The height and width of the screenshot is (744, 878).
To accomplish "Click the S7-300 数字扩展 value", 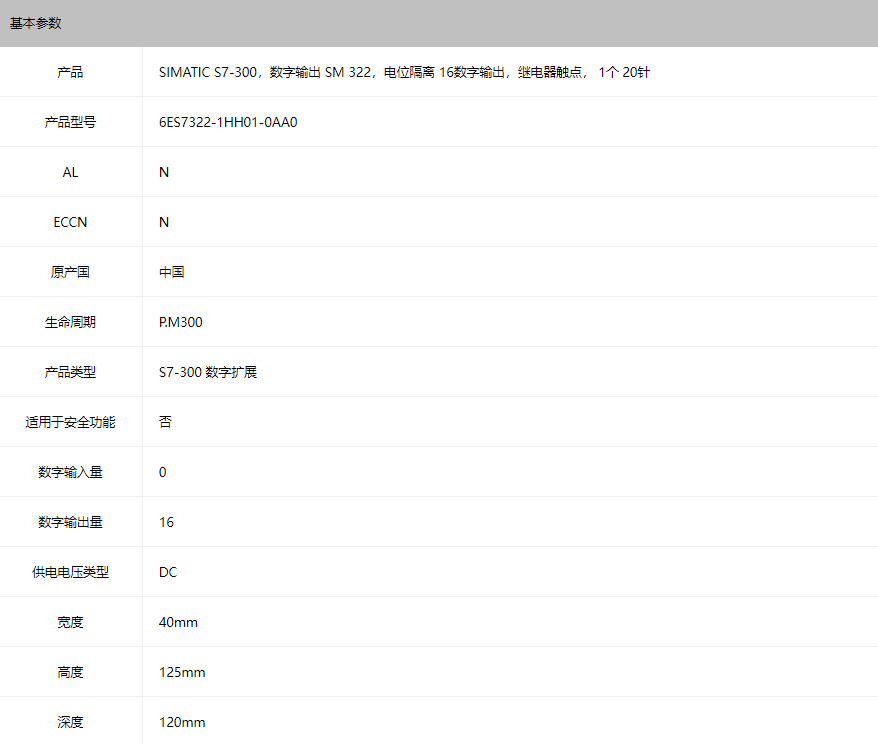I will pos(208,372).
